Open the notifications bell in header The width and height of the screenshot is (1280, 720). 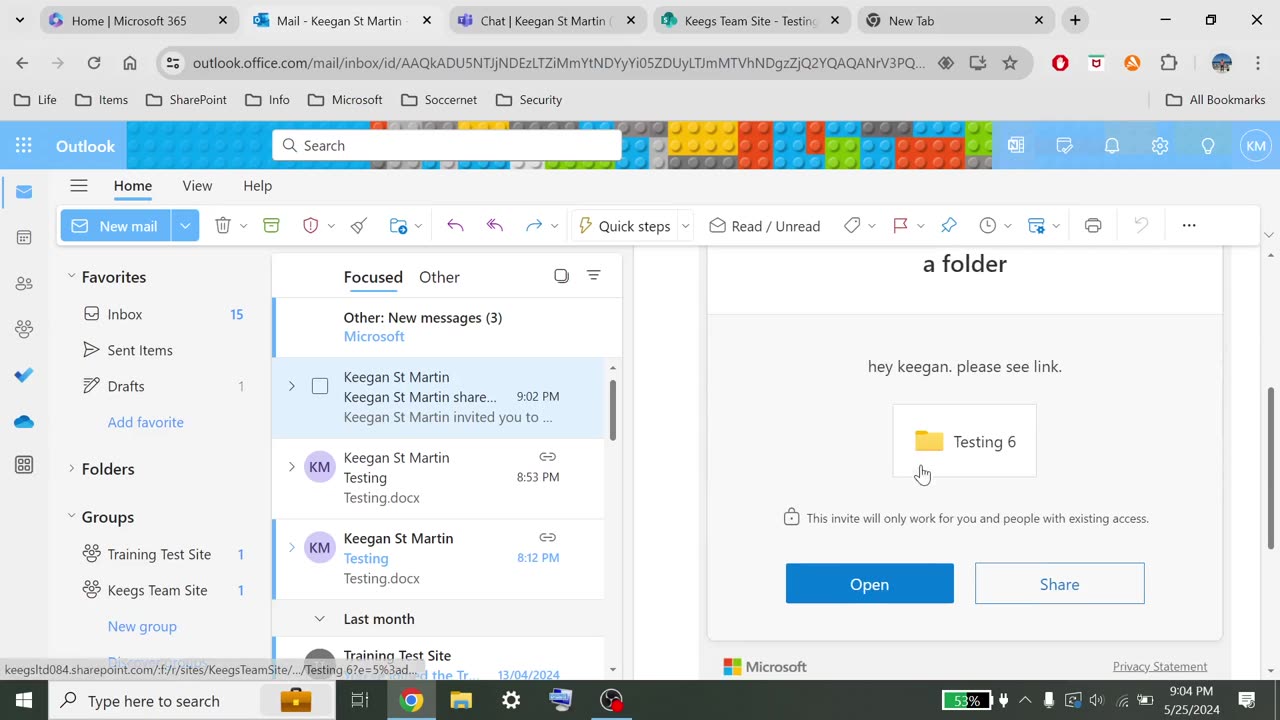[x=1112, y=146]
